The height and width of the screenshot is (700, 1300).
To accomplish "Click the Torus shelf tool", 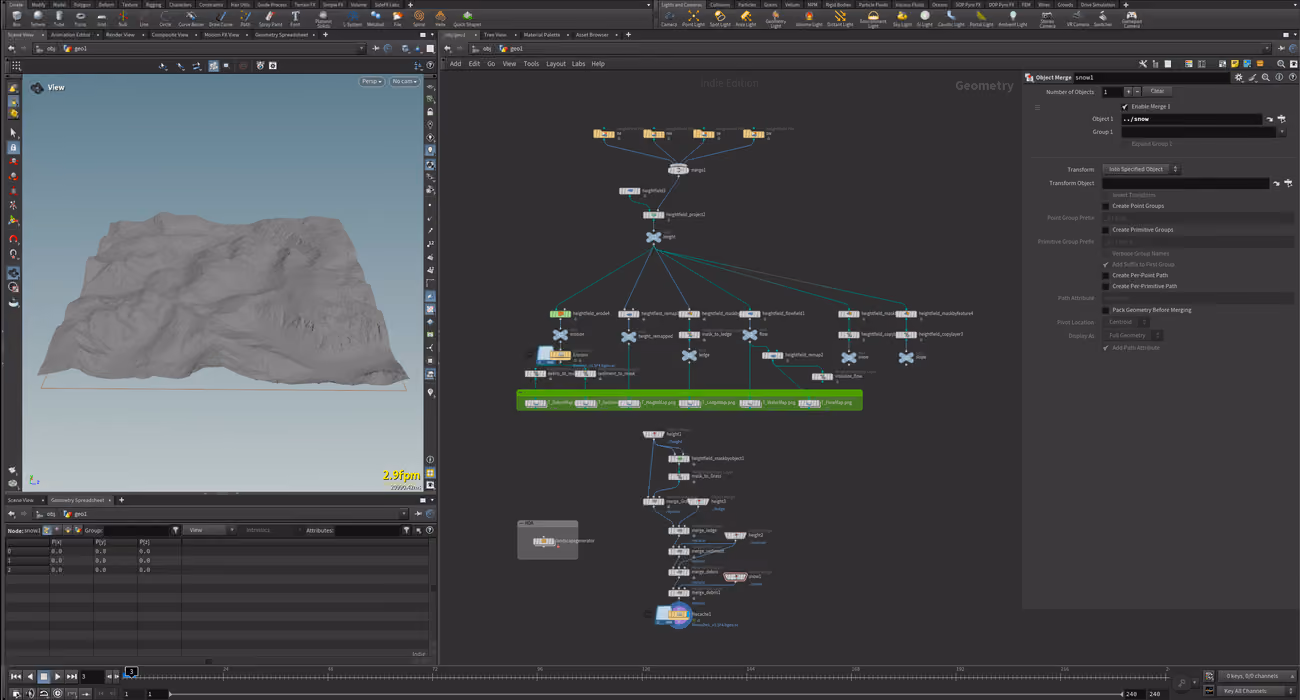I will tap(80, 18).
